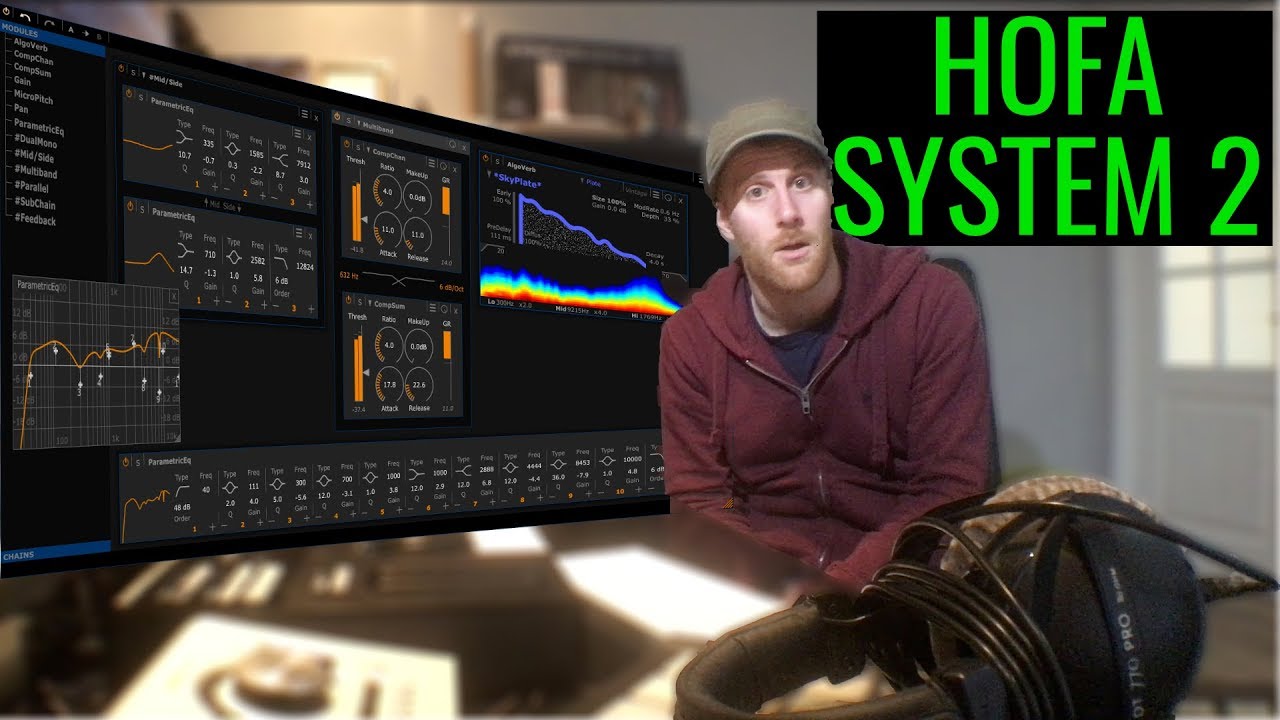Image resolution: width=1280 pixels, height=720 pixels.
Task: Click CompChan Ratio knob showing 4.0
Action: [387, 192]
